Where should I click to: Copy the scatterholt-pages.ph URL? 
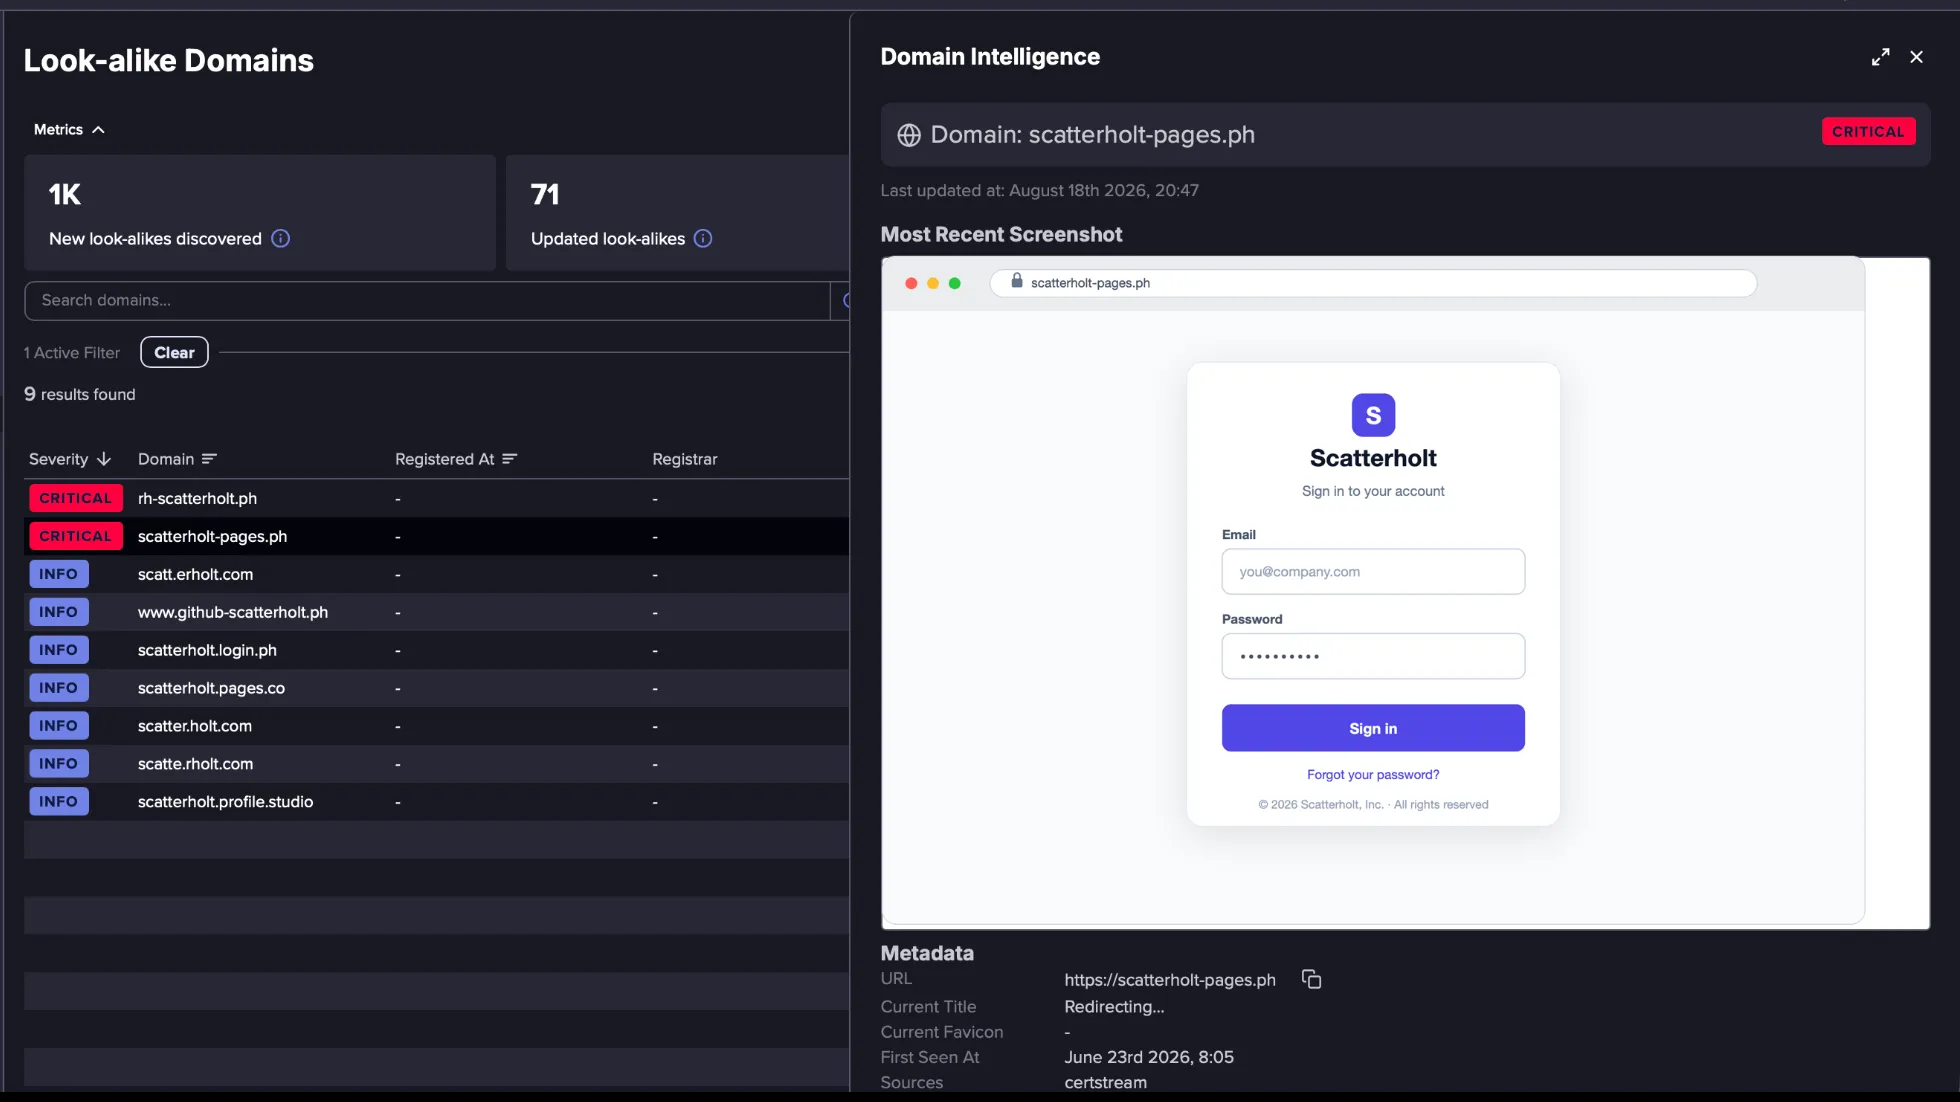pyautogui.click(x=1311, y=979)
